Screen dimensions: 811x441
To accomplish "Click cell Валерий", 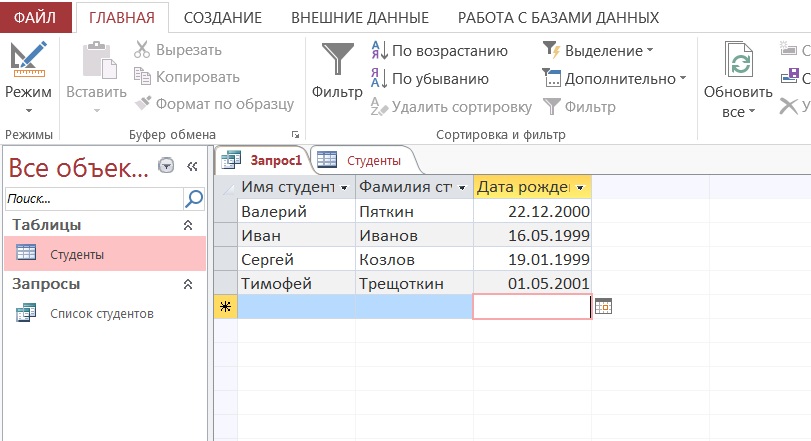I will tap(296, 211).
